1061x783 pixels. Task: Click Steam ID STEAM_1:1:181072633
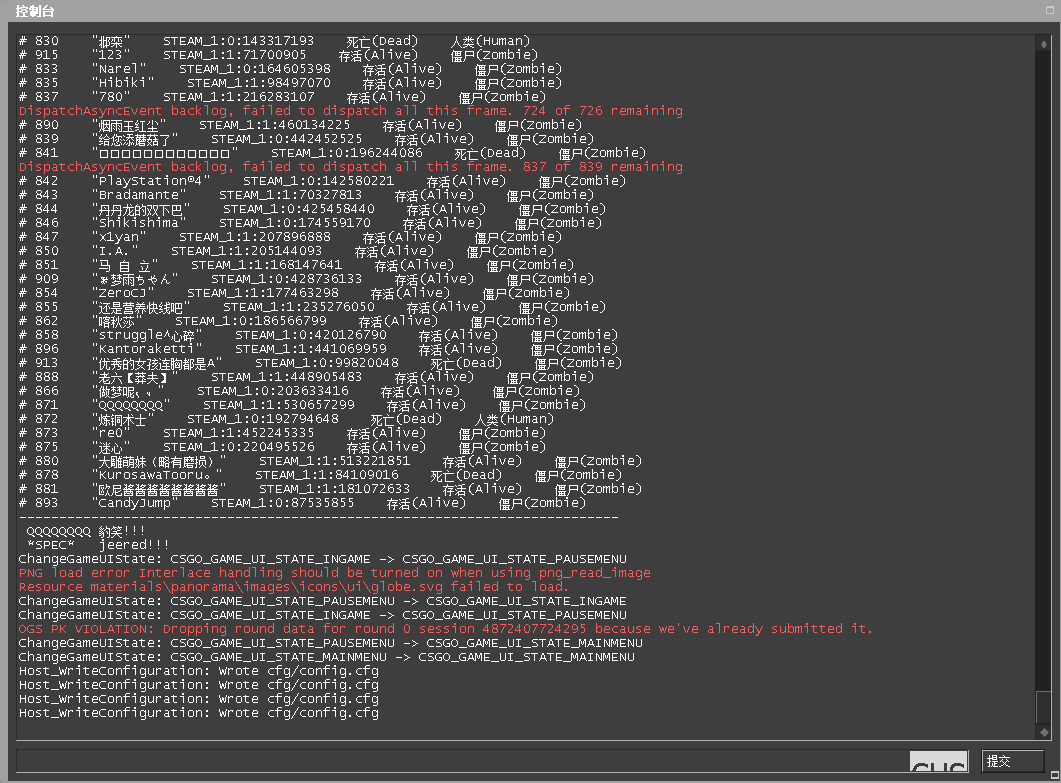[334, 489]
